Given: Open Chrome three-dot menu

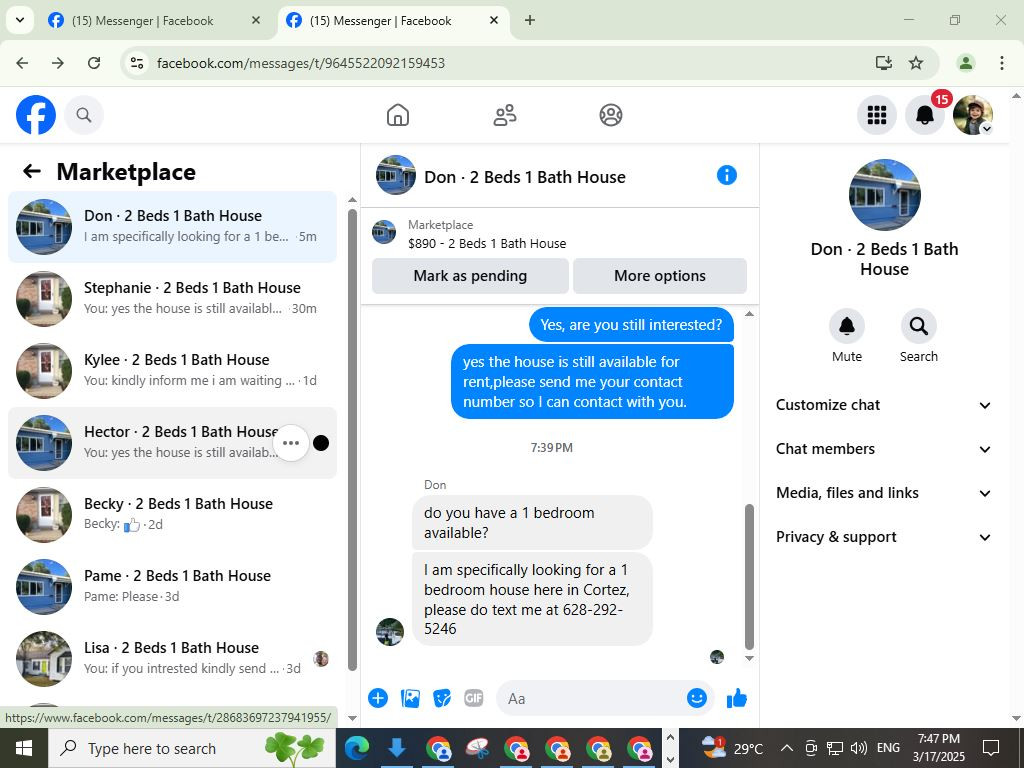Looking at the screenshot, I should pos(1002,63).
